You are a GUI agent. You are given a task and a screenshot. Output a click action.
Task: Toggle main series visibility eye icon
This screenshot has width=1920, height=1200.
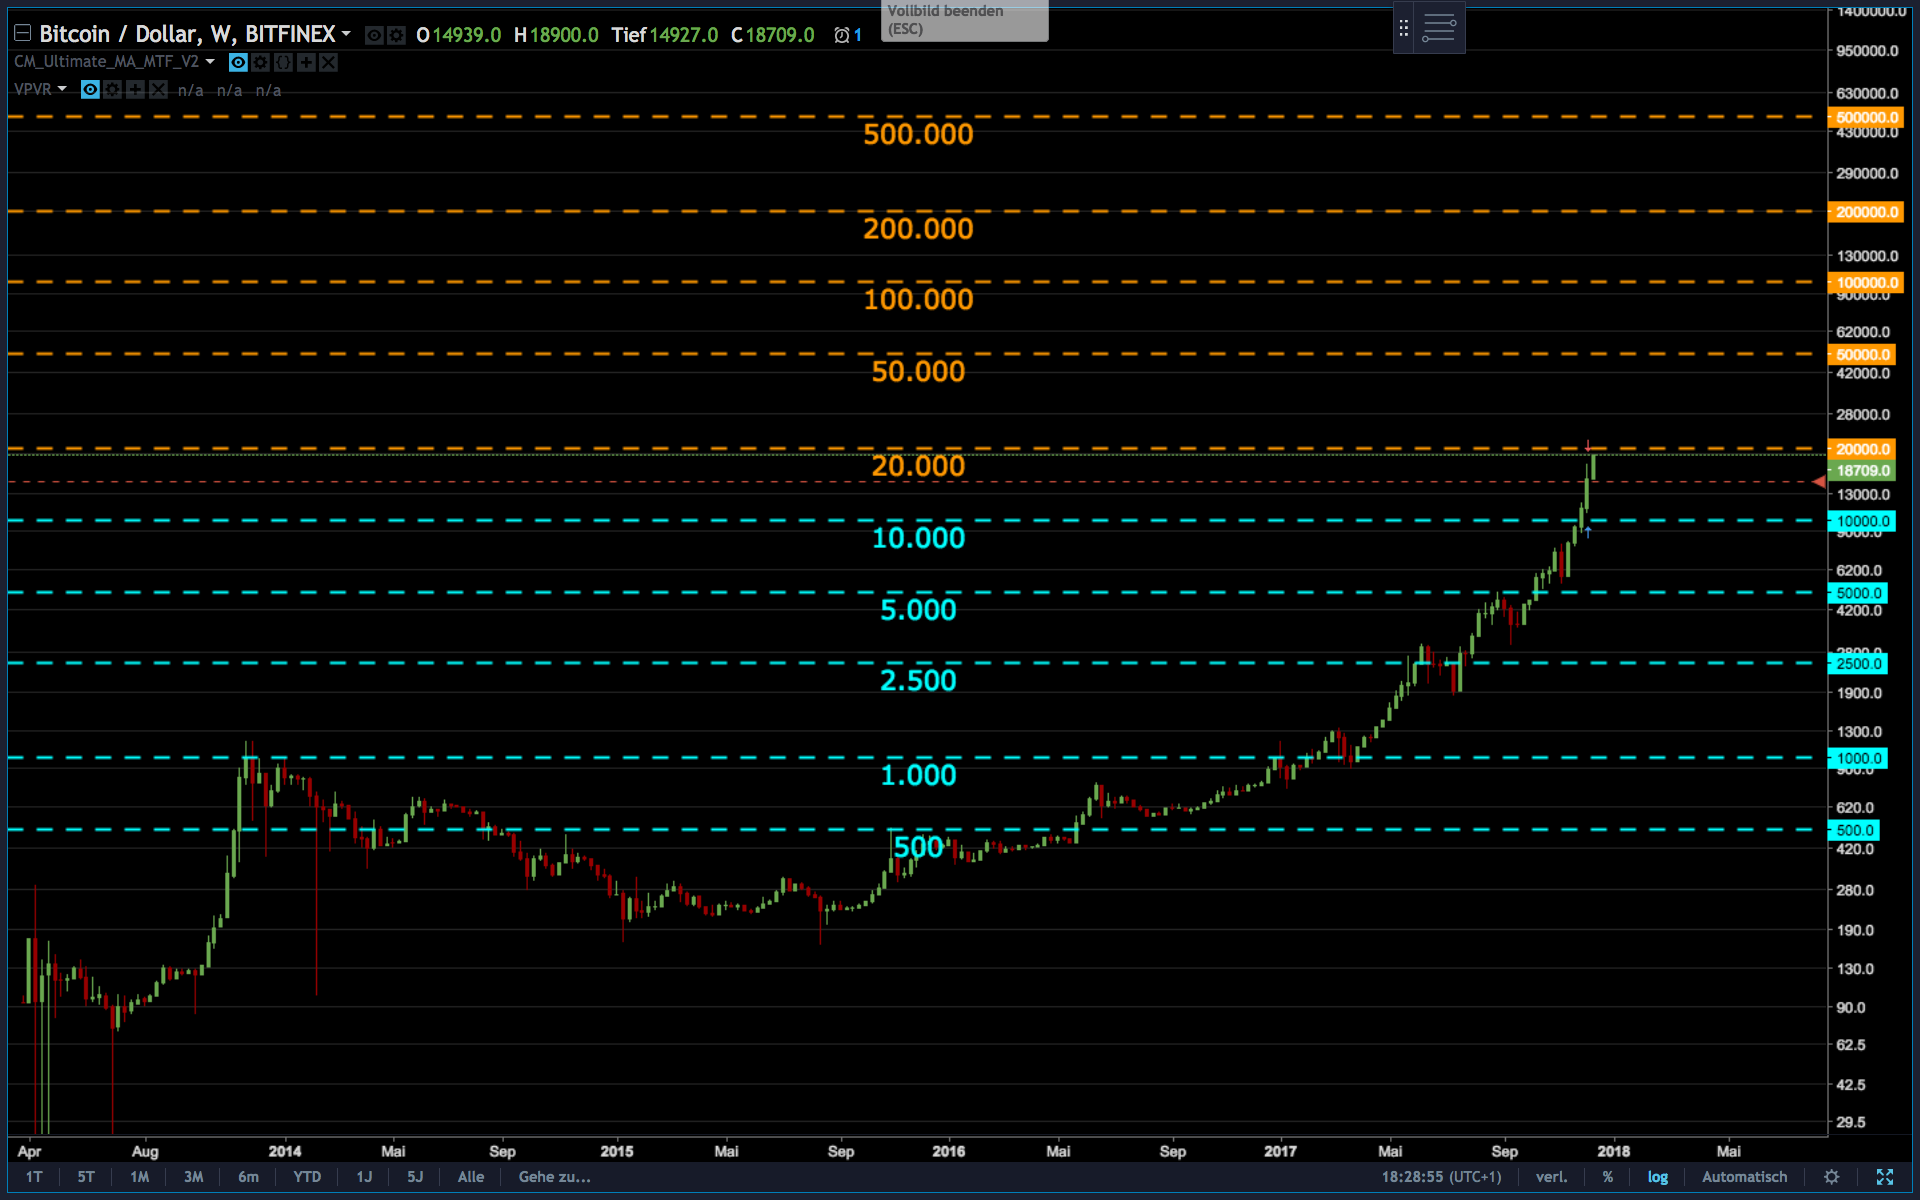pyautogui.click(x=374, y=35)
